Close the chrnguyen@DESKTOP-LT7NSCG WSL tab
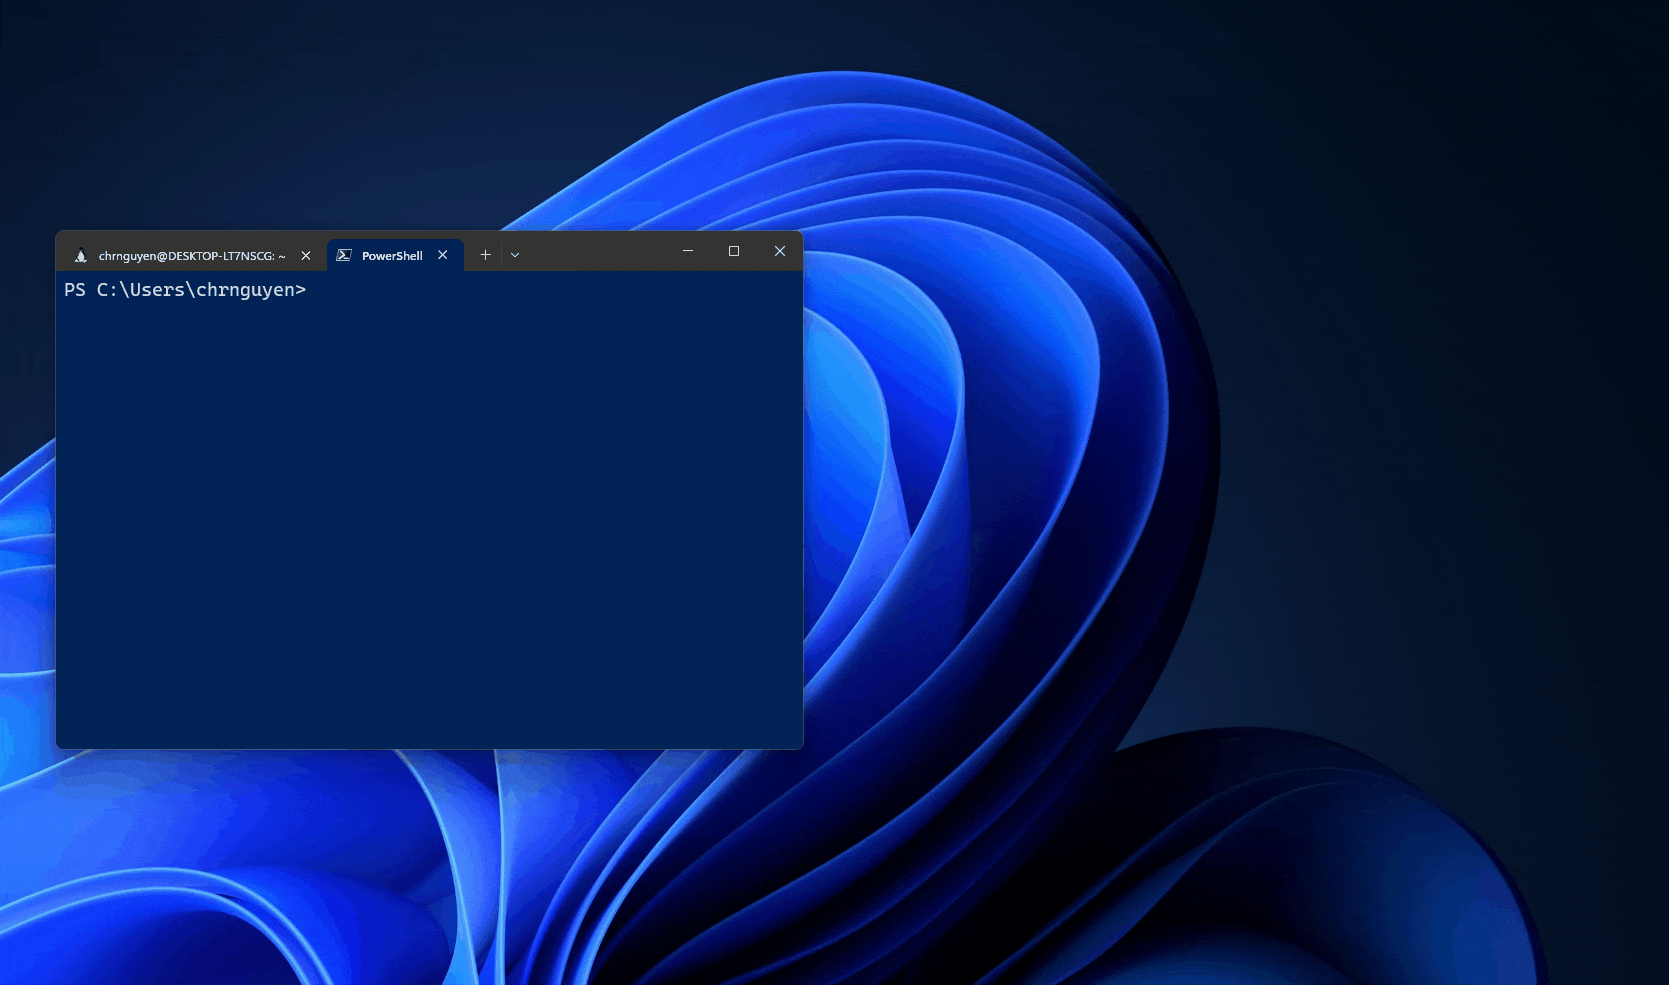This screenshot has height=985, width=1669. pyautogui.click(x=305, y=255)
